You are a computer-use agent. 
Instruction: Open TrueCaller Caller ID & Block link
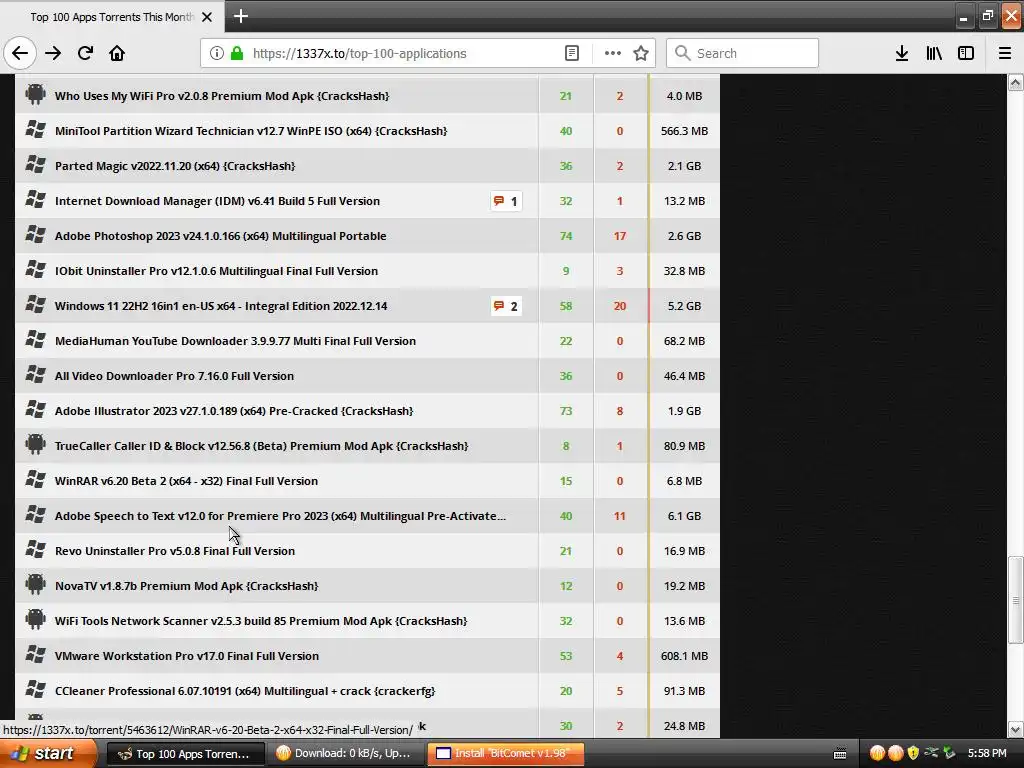tap(261, 446)
